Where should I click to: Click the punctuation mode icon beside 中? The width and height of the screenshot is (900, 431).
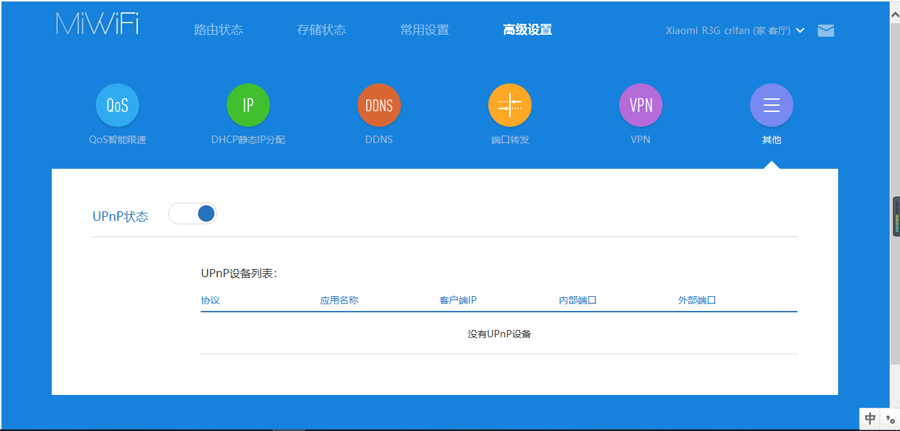(x=890, y=418)
